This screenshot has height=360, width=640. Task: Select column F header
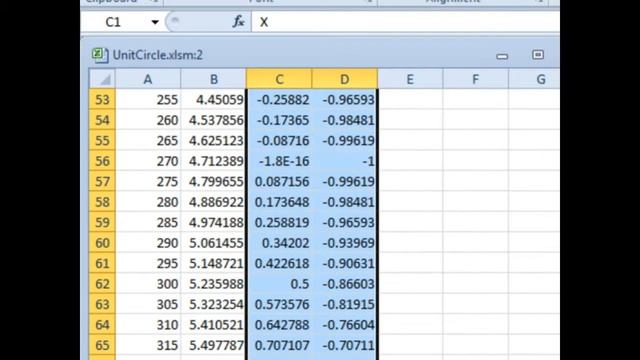pyautogui.click(x=476, y=79)
